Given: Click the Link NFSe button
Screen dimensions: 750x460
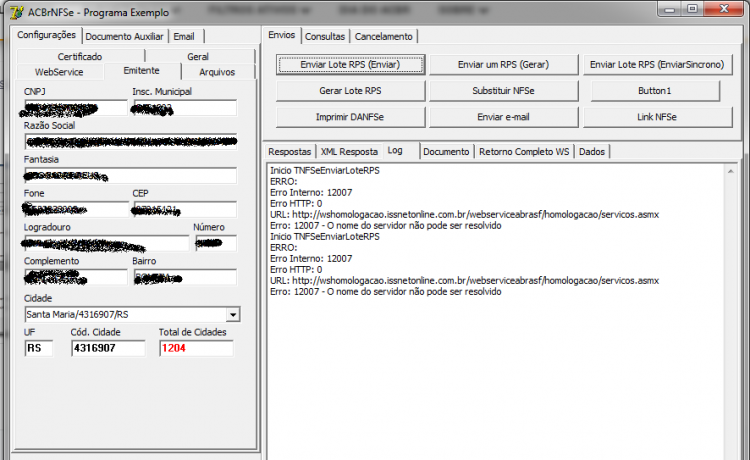Looking at the screenshot, I should 657,117.
